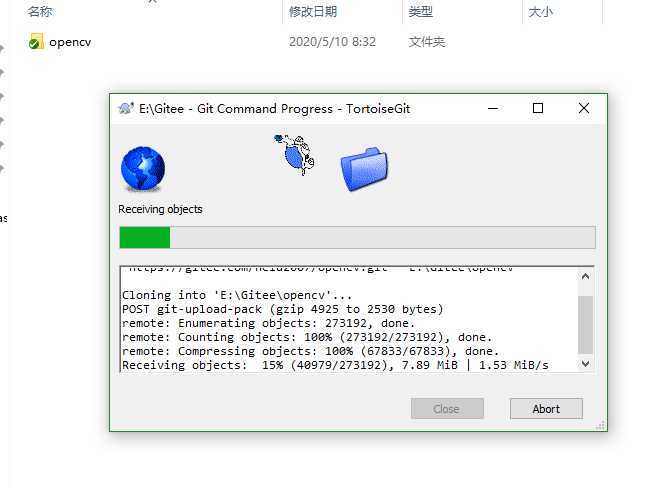This screenshot has width=651, height=490.
Task: Click the blue folder icon in dialog
Action: (365, 169)
